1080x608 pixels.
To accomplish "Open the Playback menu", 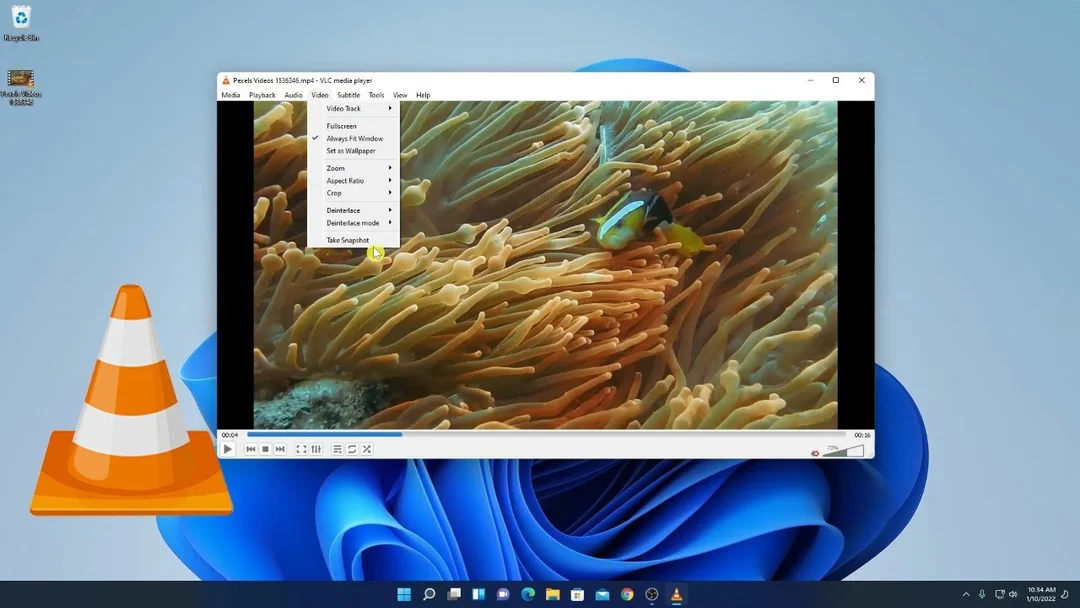I will coord(262,95).
